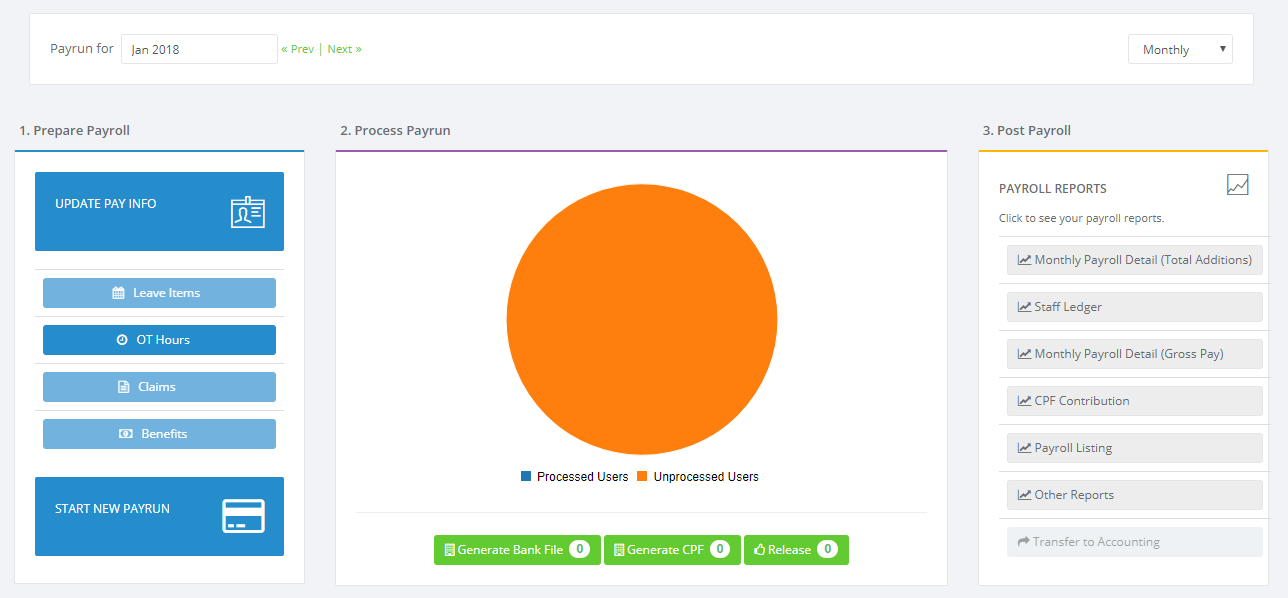Click the document icon on Claims button
Screen dimensions: 1288x598
pyautogui.click(x=124, y=387)
